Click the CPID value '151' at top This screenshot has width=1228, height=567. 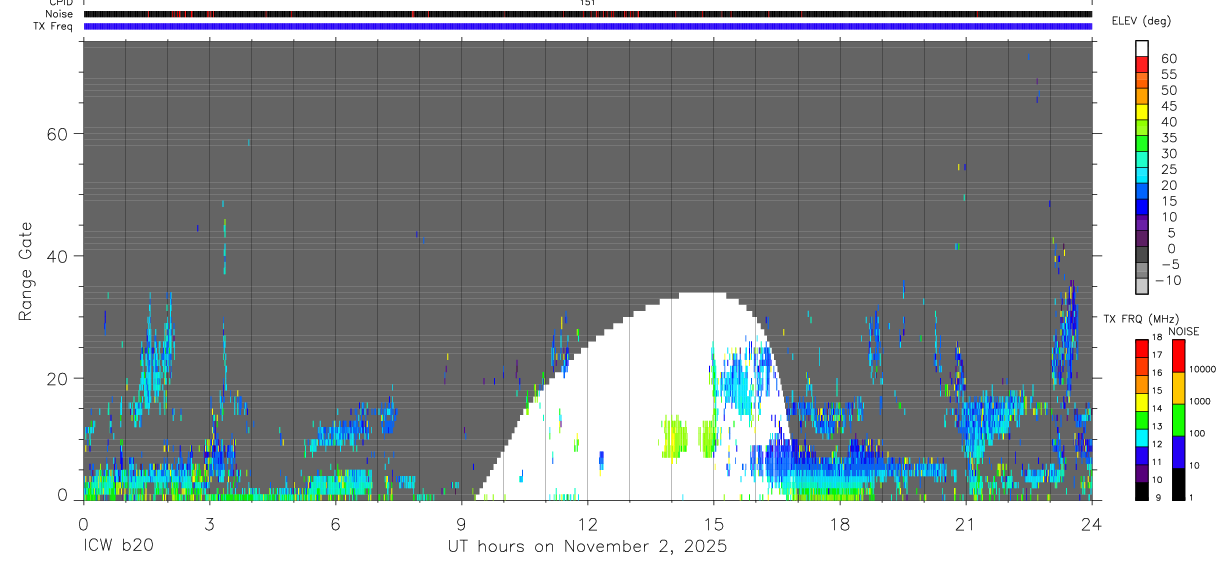[587, 3]
